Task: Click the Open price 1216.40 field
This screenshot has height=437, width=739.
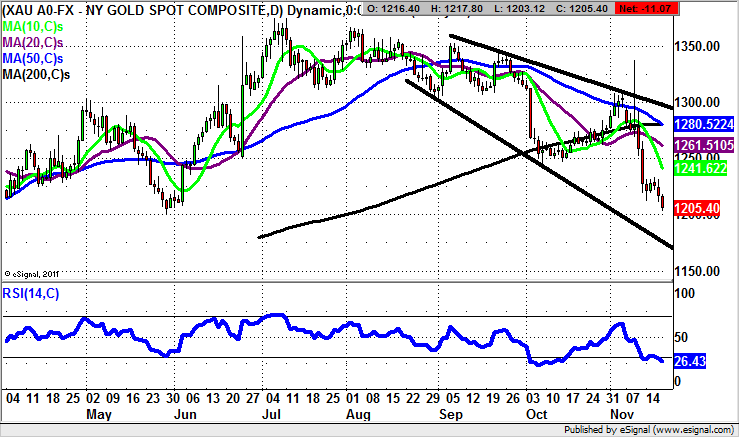Action: 398,10
